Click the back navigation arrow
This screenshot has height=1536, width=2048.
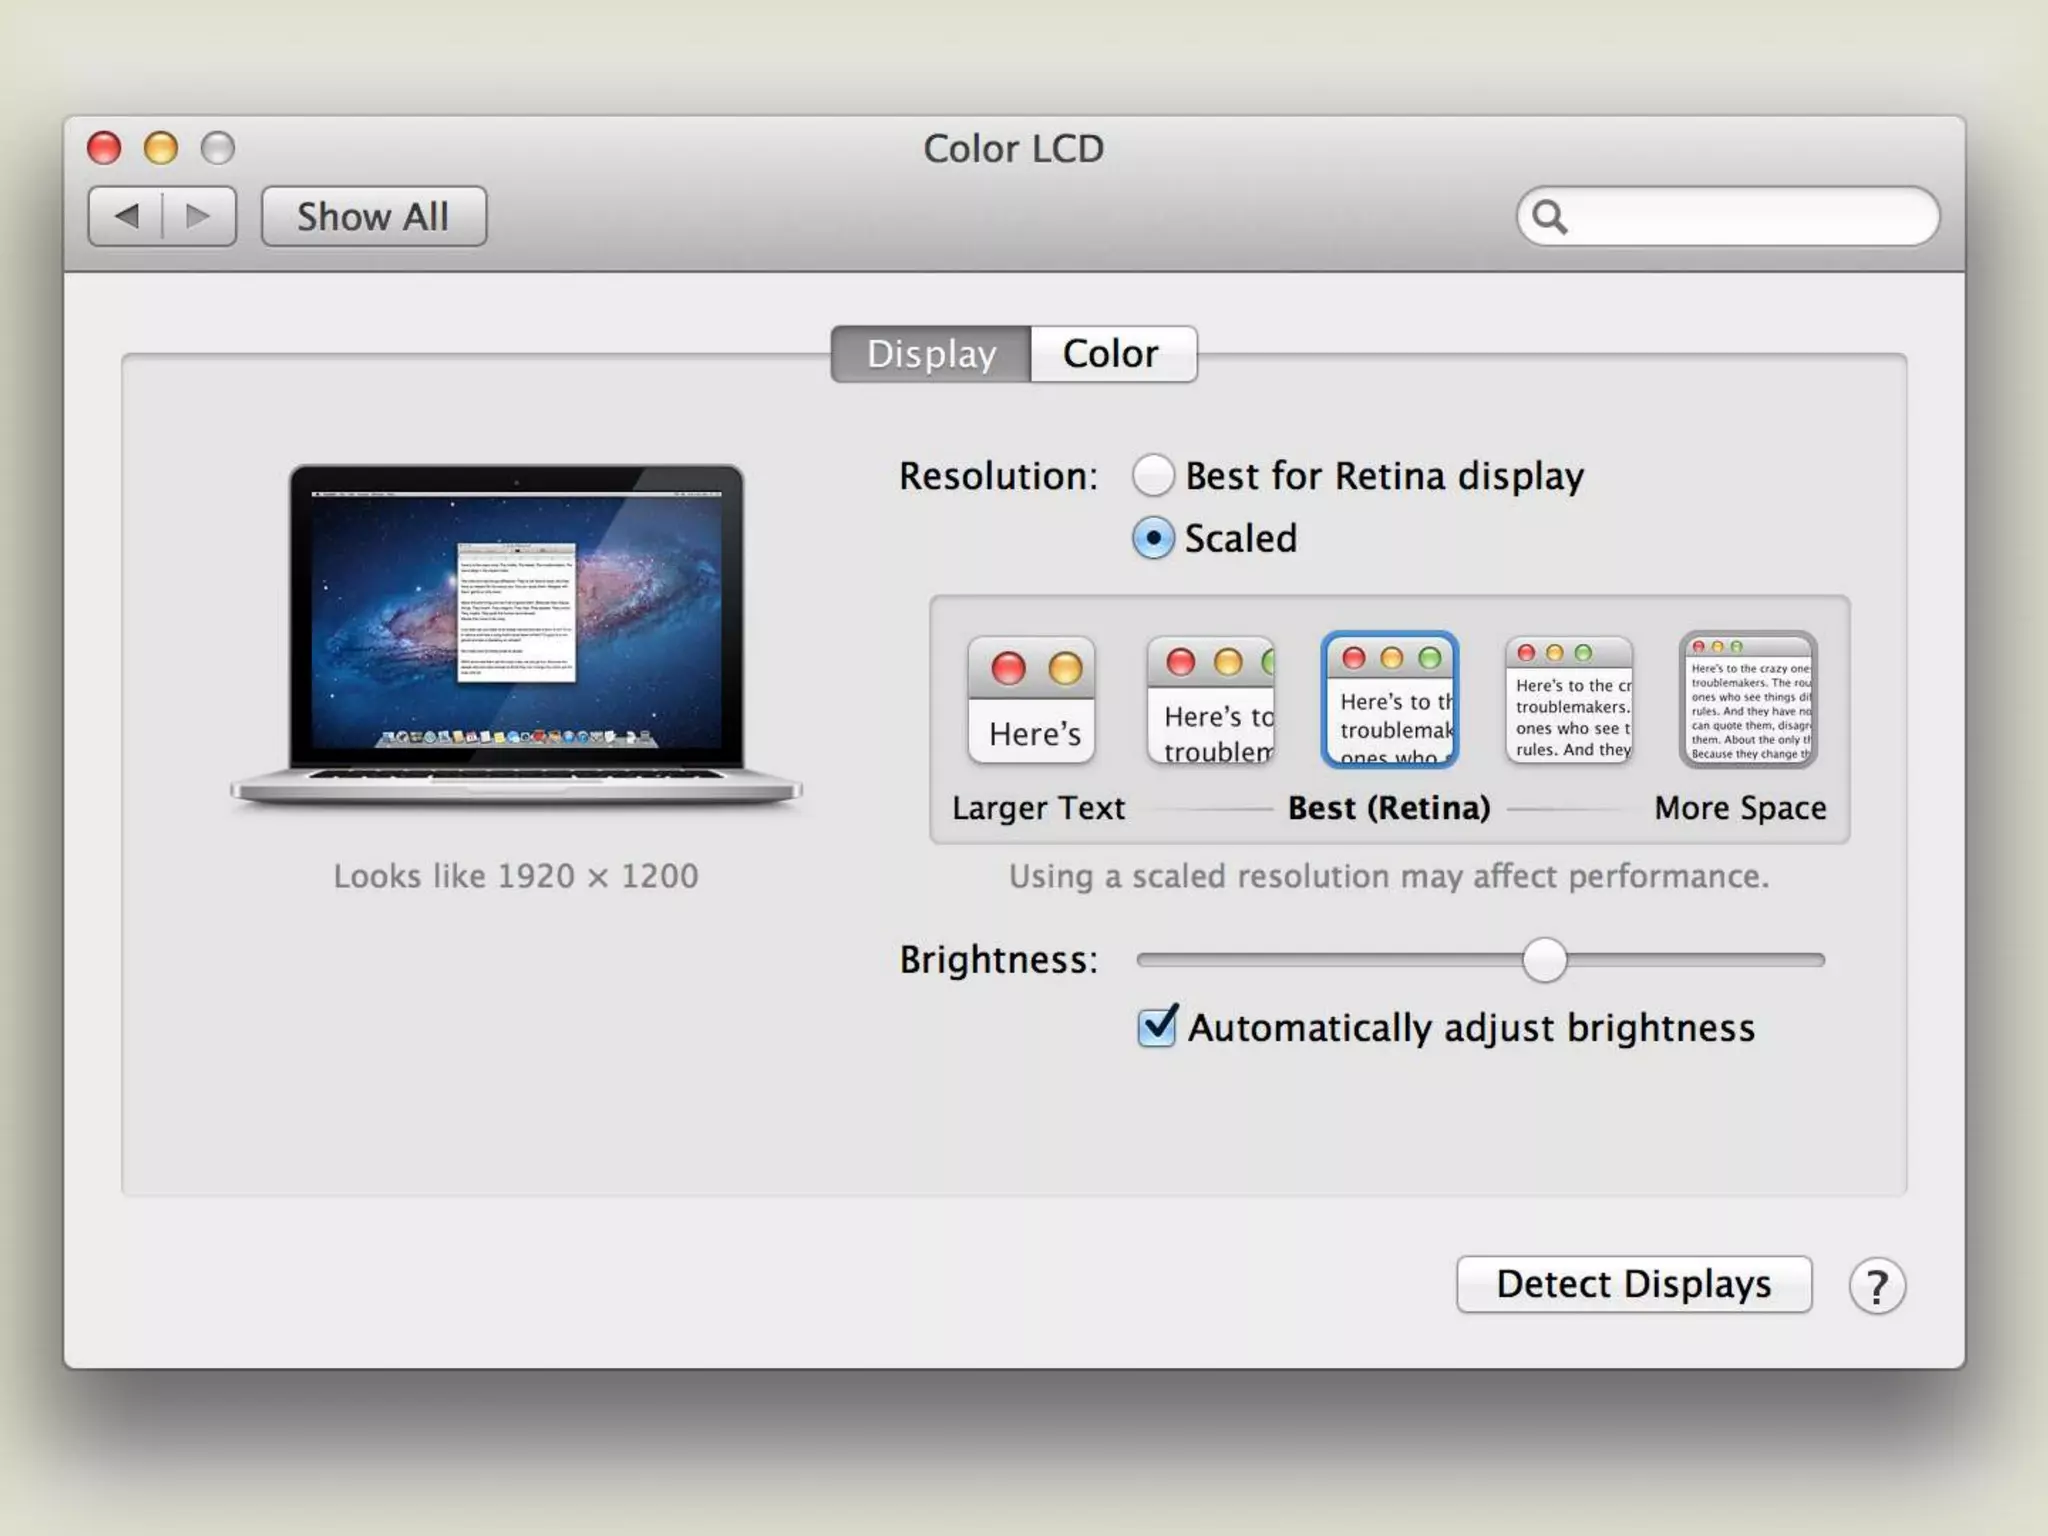pos(126,216)
